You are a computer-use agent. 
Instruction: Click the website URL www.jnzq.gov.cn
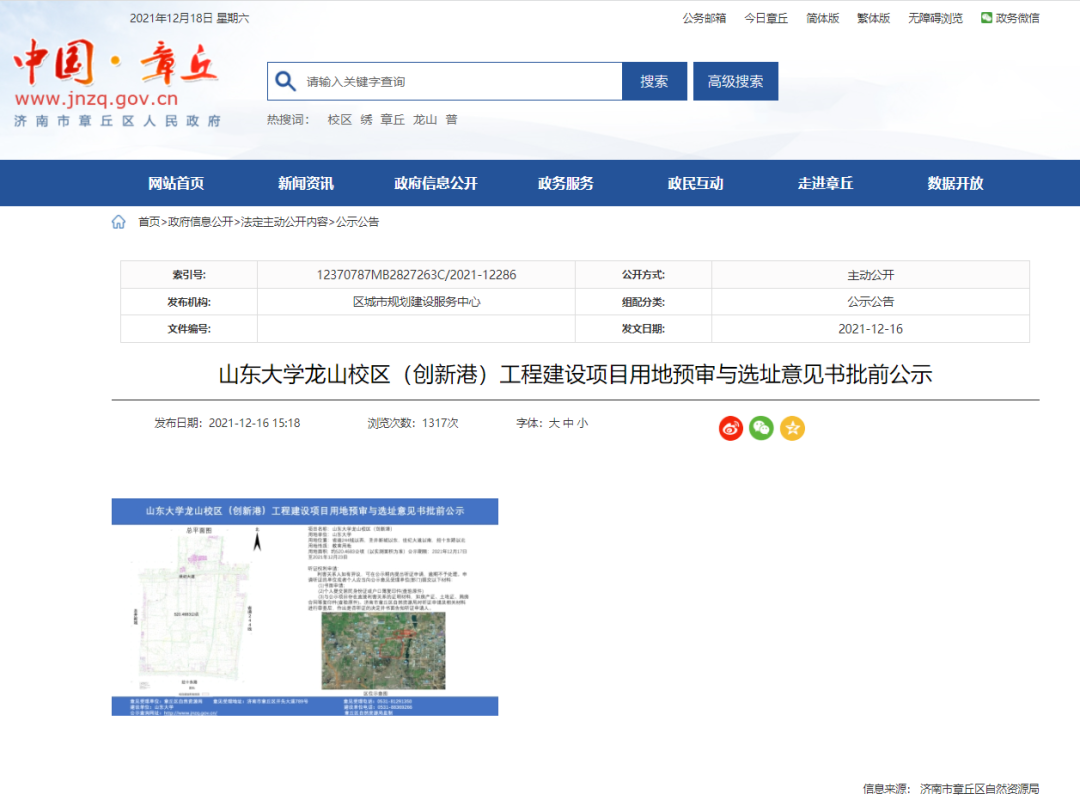tap(96, 99)
